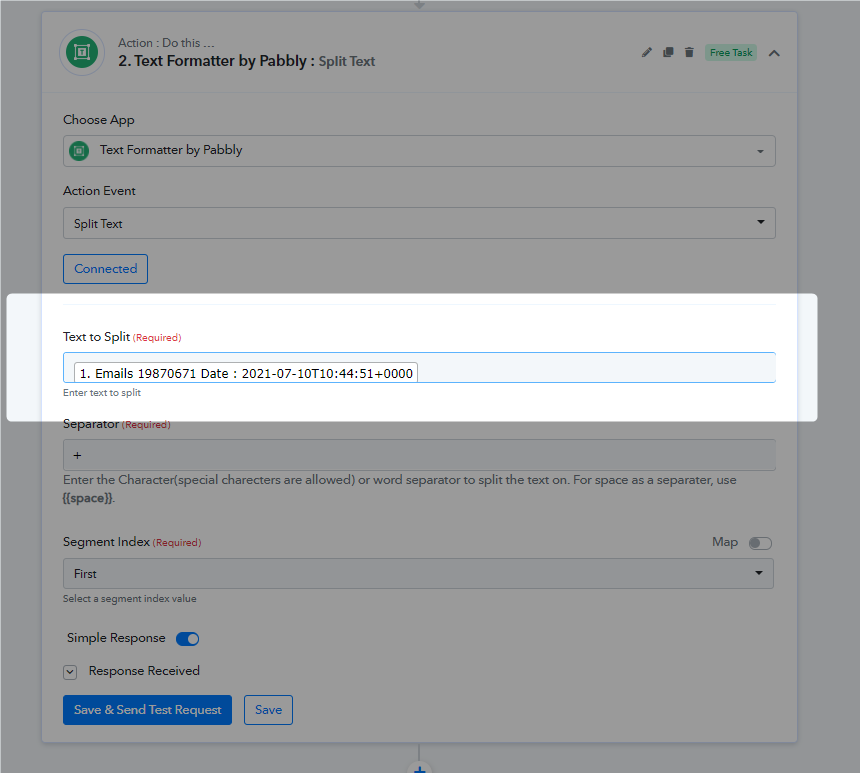Click the duplicate step copy icon
The width and height of the screenshot is (860, 773).
pos(668,53)
